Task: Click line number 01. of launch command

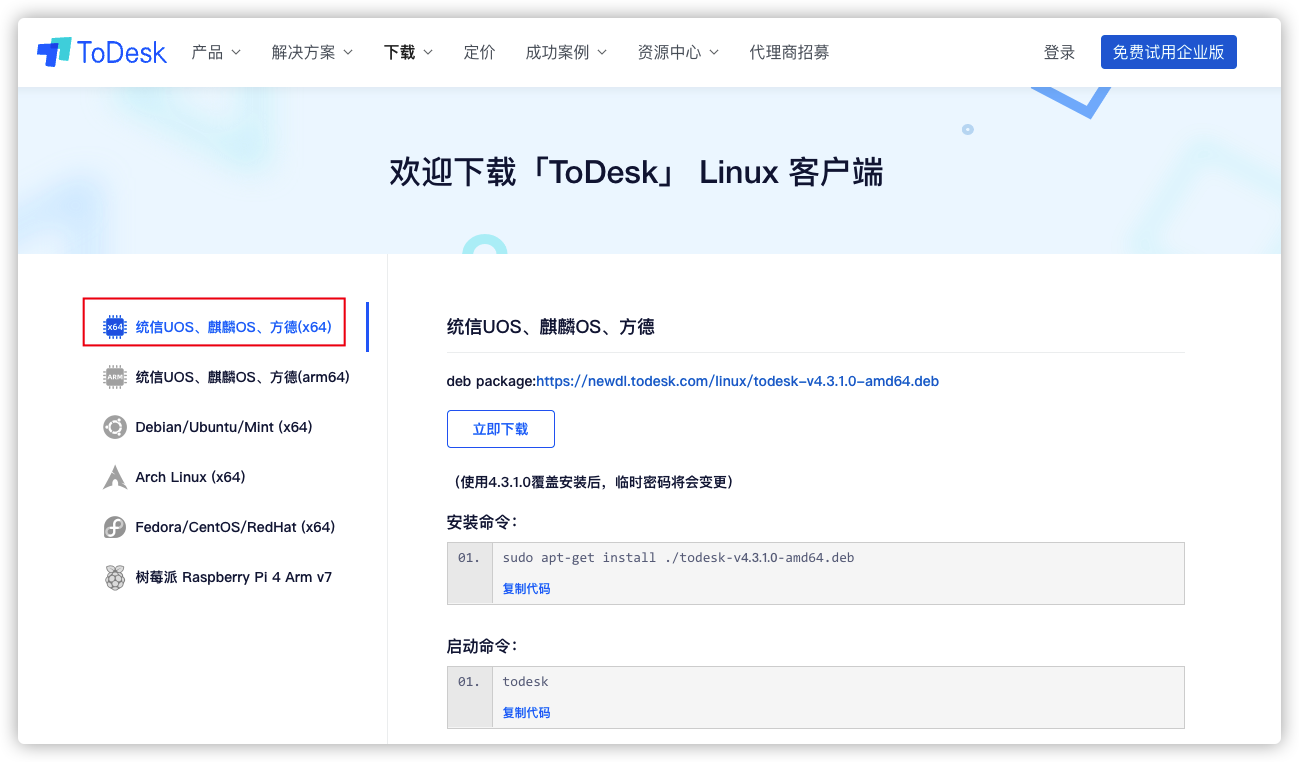Action: pos(469,682)
